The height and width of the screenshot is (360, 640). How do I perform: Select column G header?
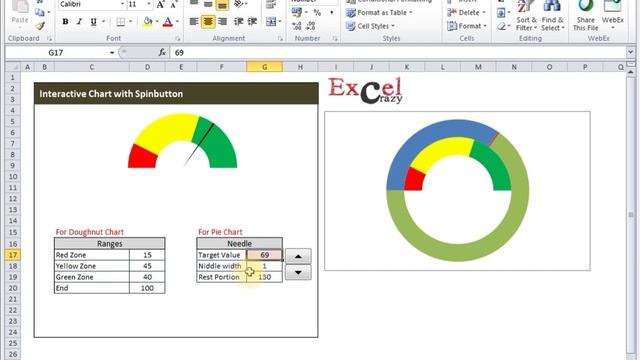pyautogui.click(x=264, y=67)
